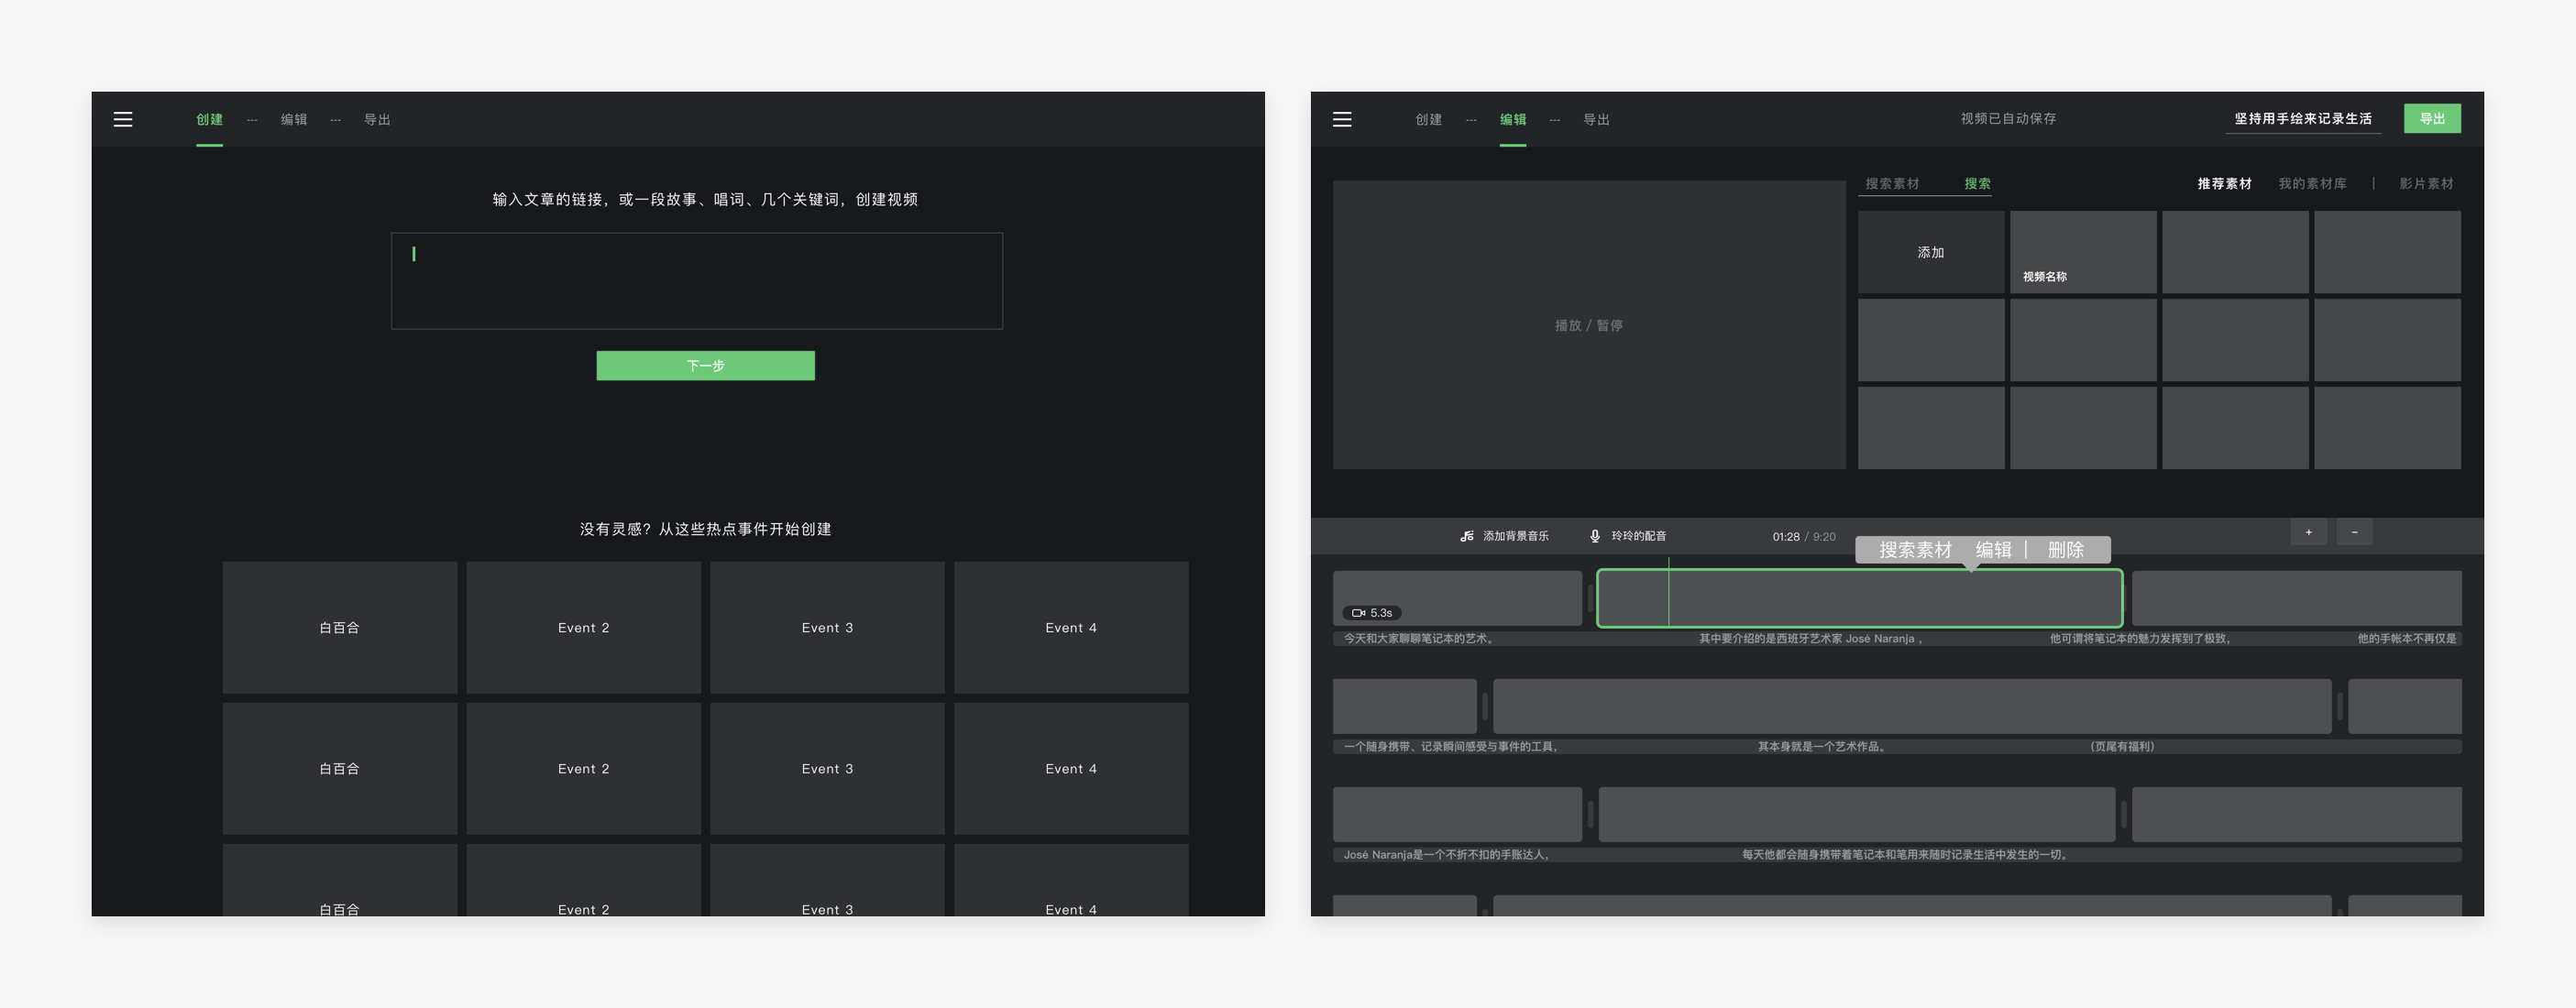The height and width of the screenshot is (1008, 2576).
Task: Zoom in timeline with the plus button
Action: [2308, 532]
